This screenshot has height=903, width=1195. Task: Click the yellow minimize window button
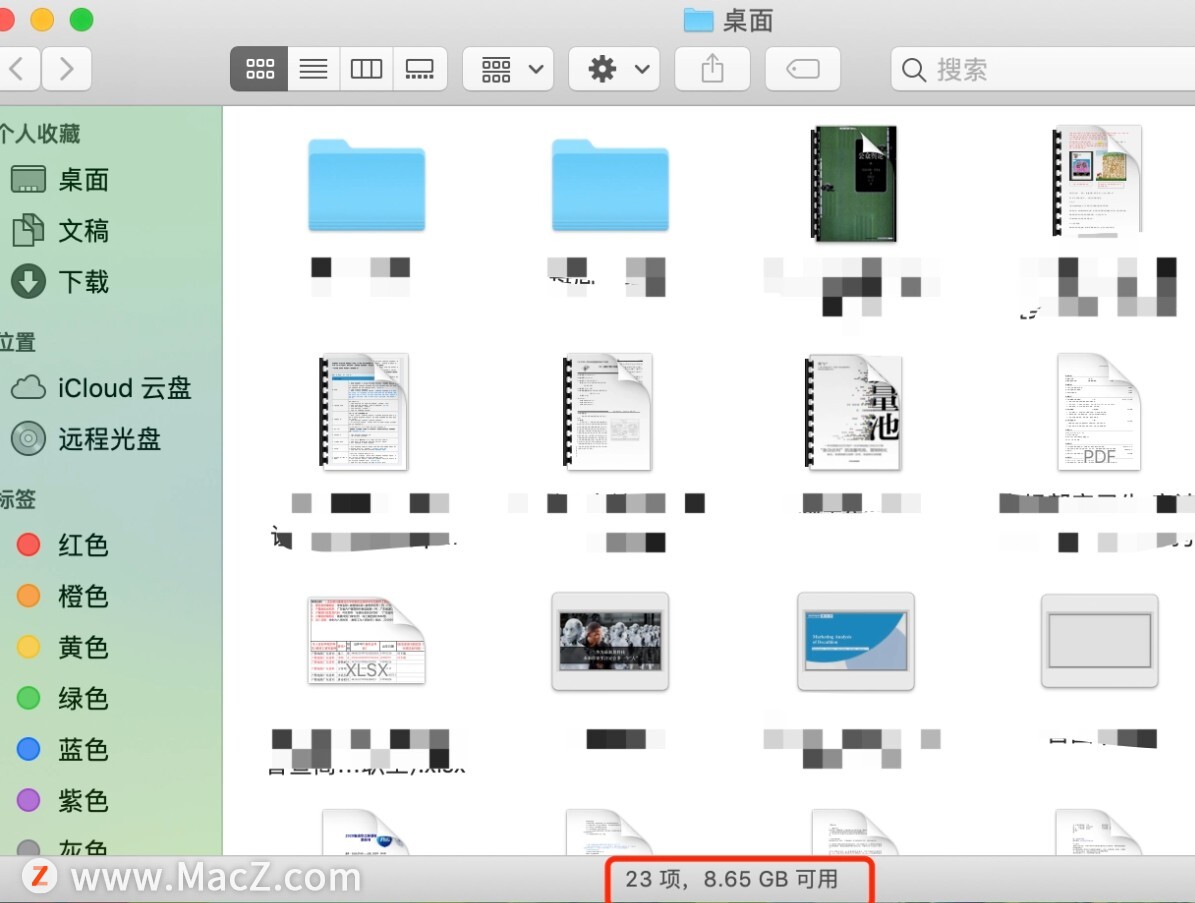[42, 19]
